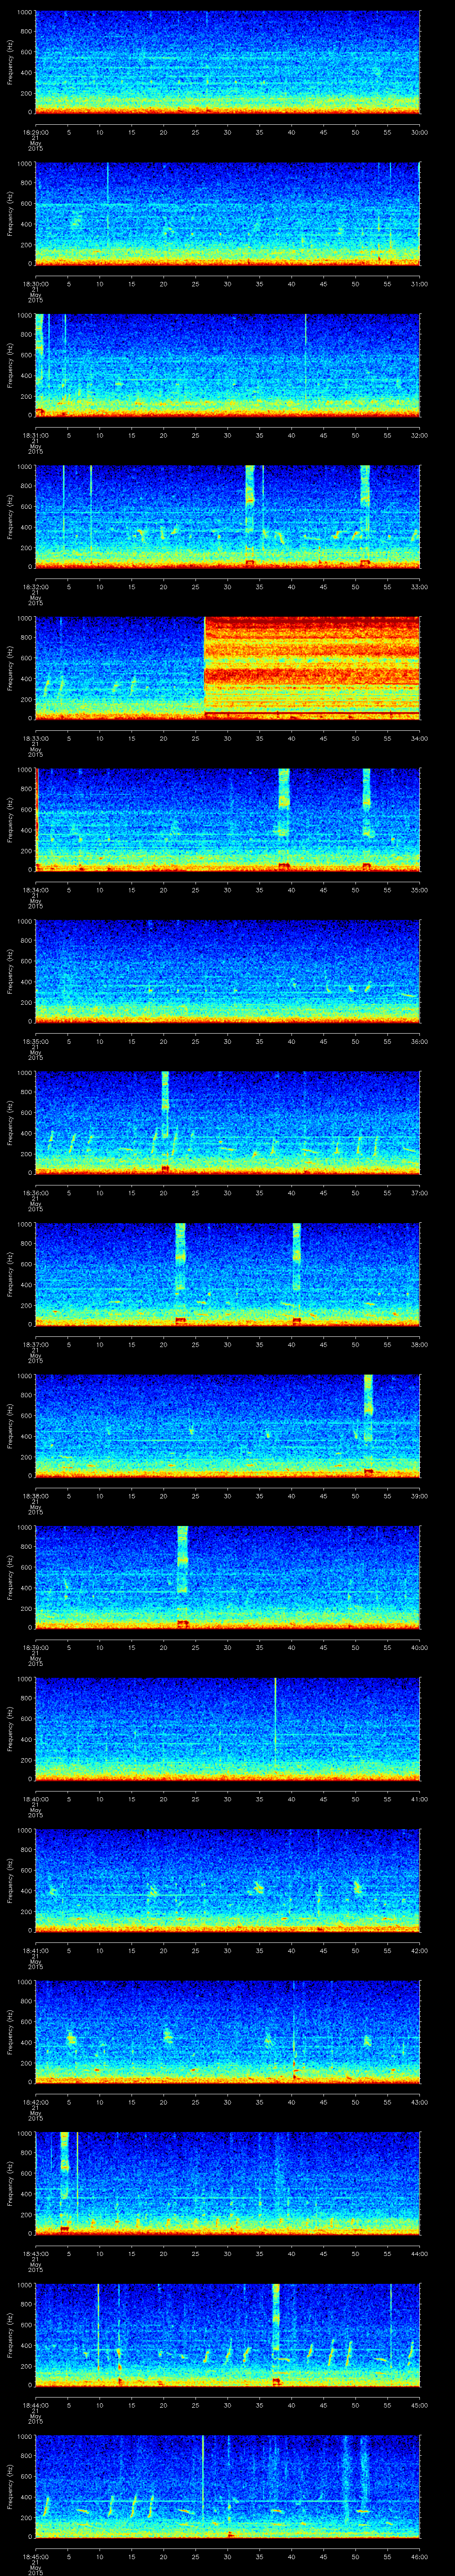This screenshot has width=455, height=2576.
Task: Click the Frequency (Hz) label of the 18:29:00 panel
Action: 10,63
